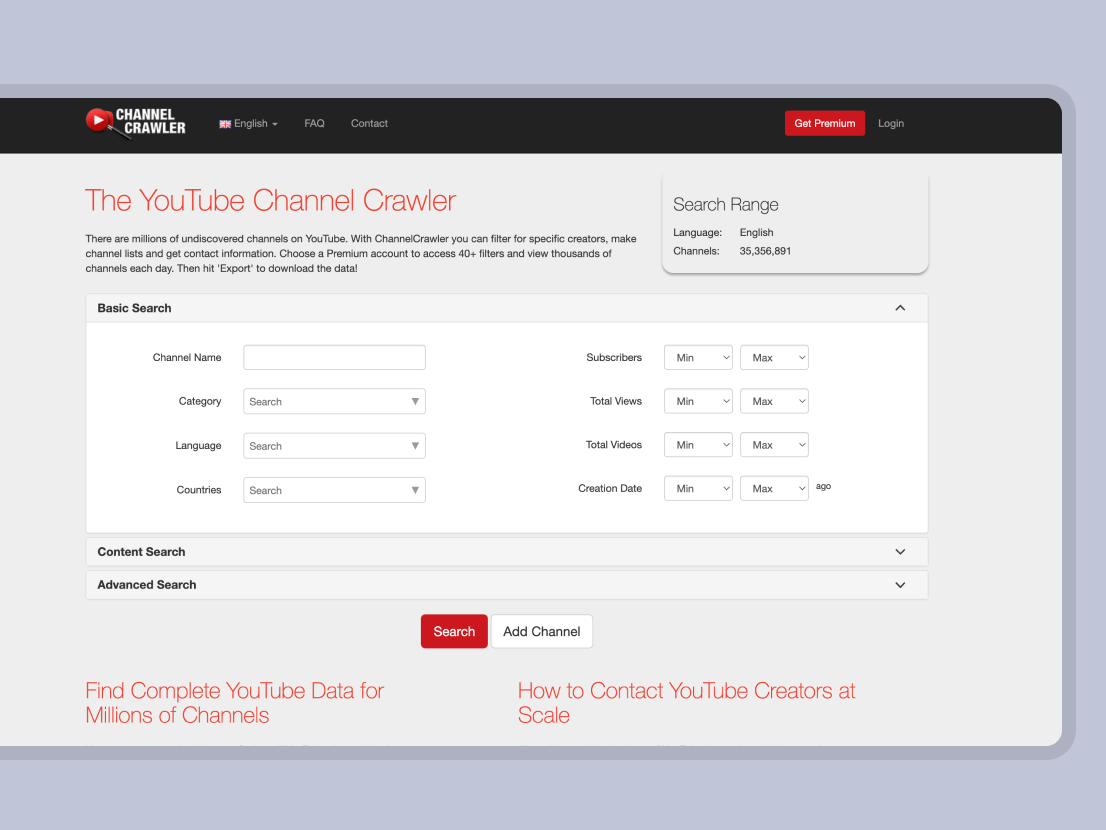Open the Contact page
The image size is (1106, 830).
[x=369, y=123]
